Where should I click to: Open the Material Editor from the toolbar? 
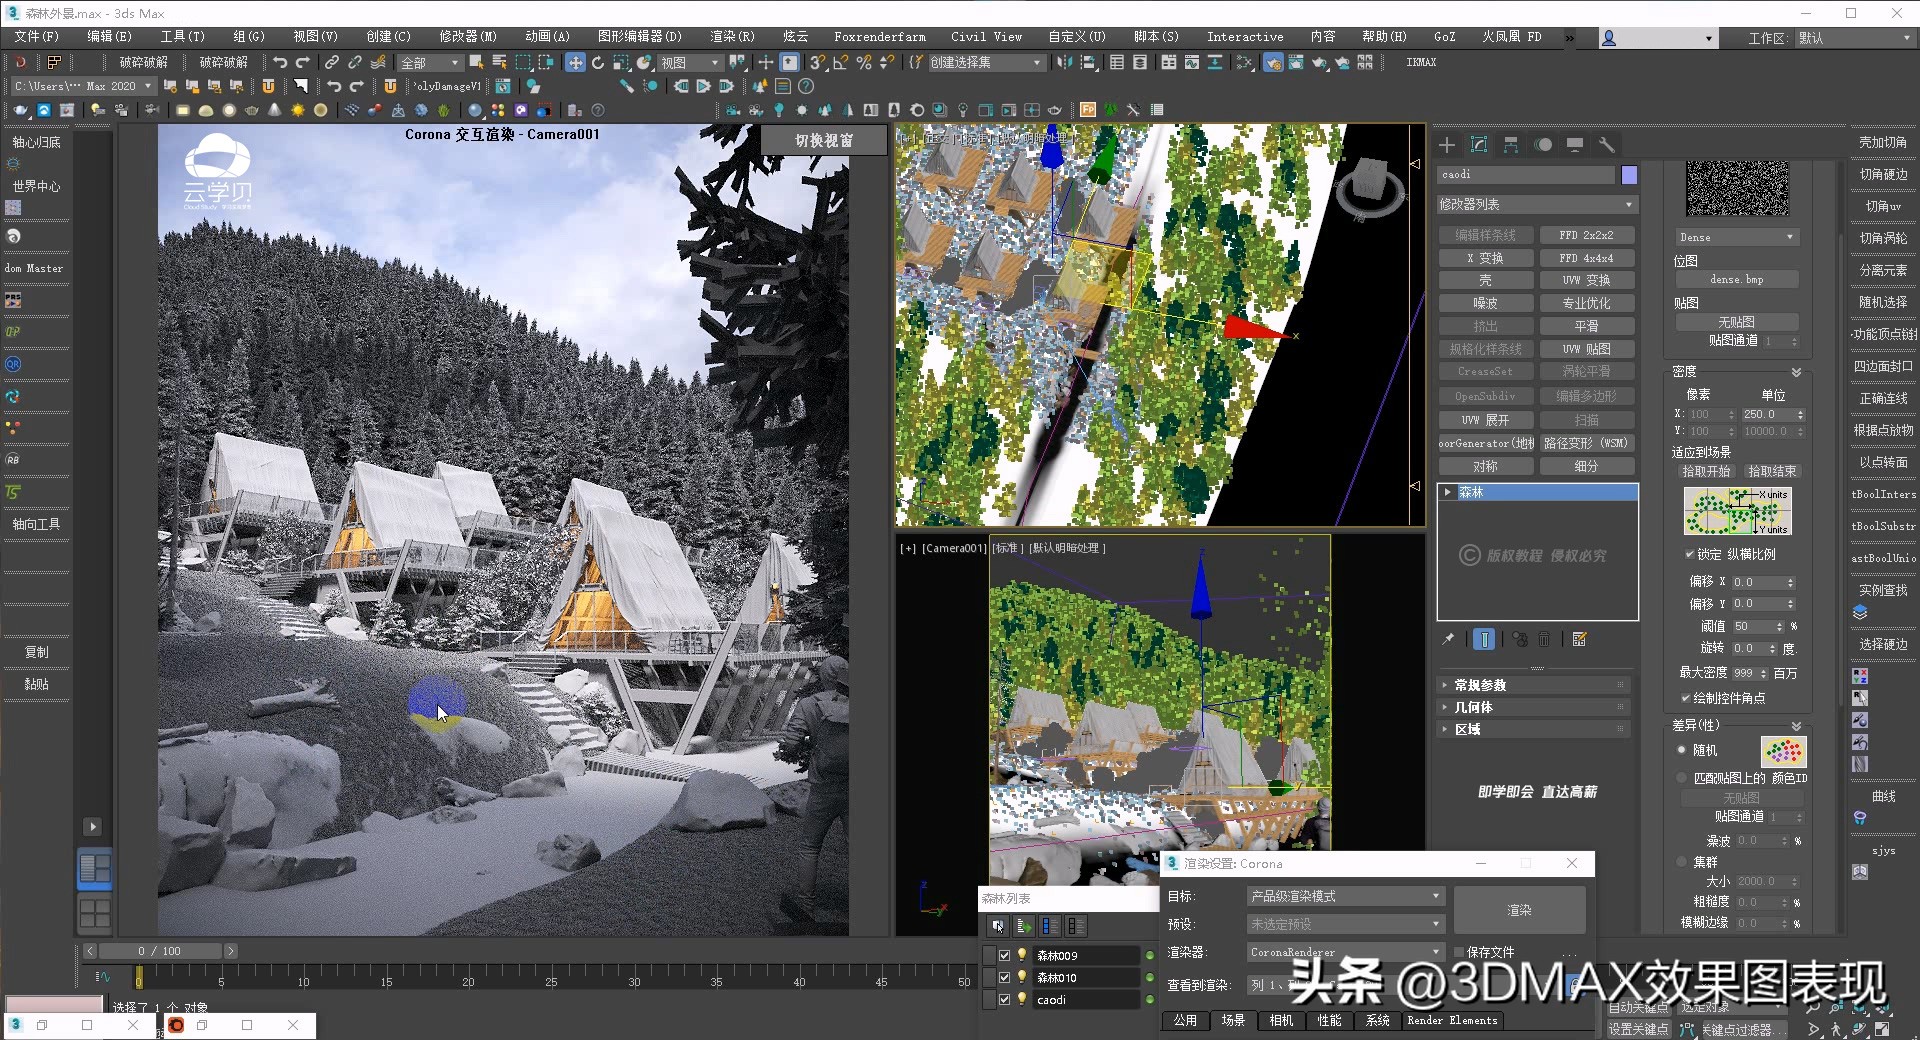1244,62
